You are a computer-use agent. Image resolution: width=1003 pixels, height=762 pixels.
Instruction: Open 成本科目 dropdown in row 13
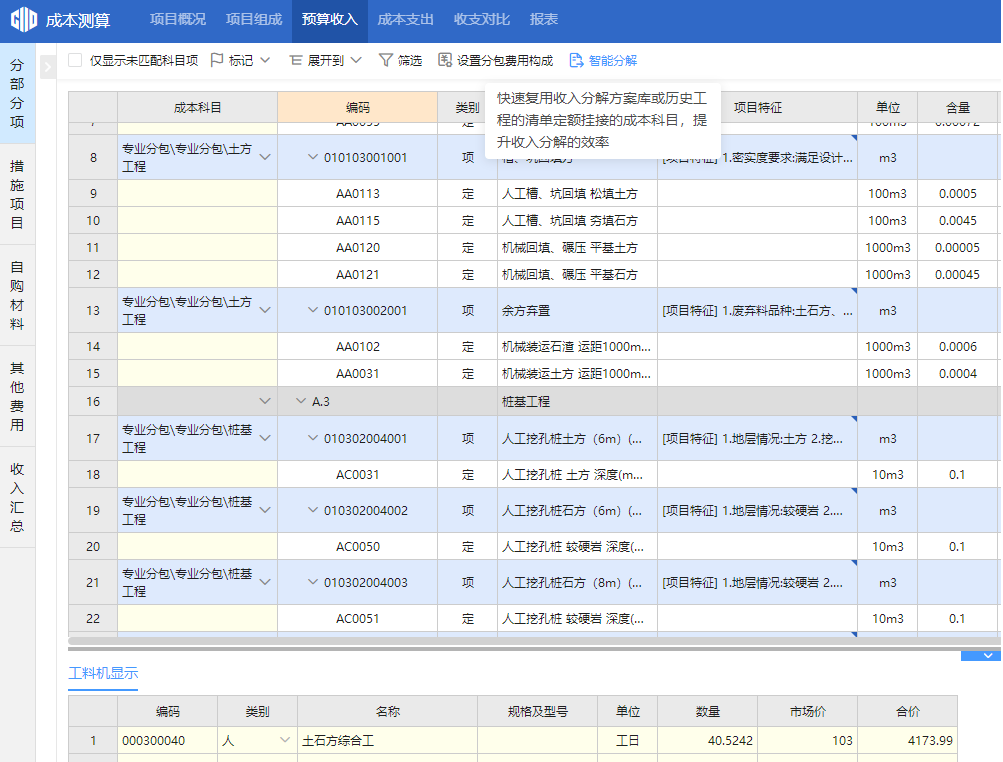(265, 311)
